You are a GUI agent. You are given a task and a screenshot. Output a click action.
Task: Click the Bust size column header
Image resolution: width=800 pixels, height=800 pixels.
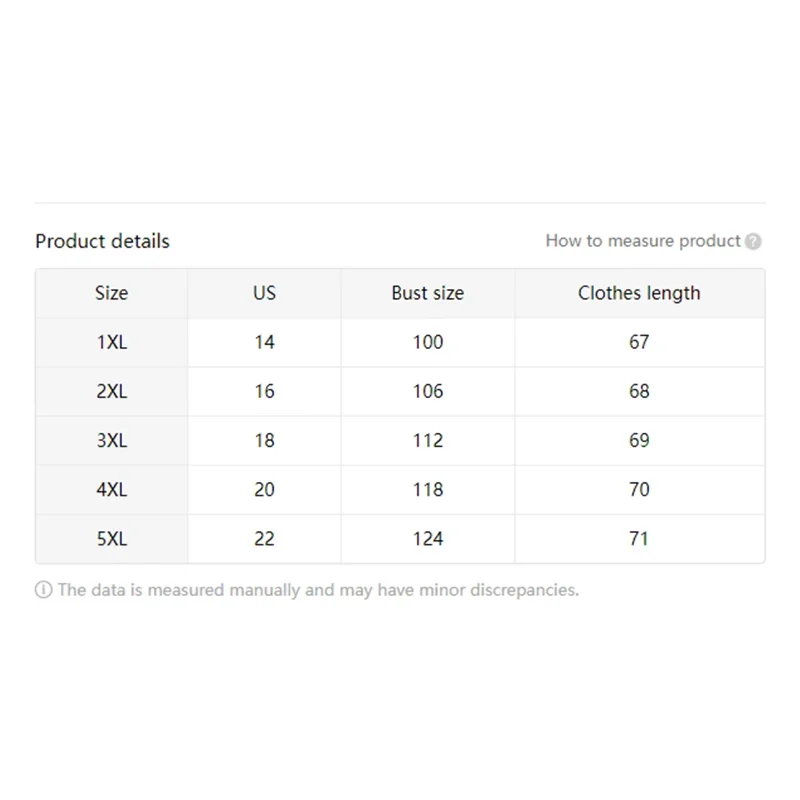(428, 293)
